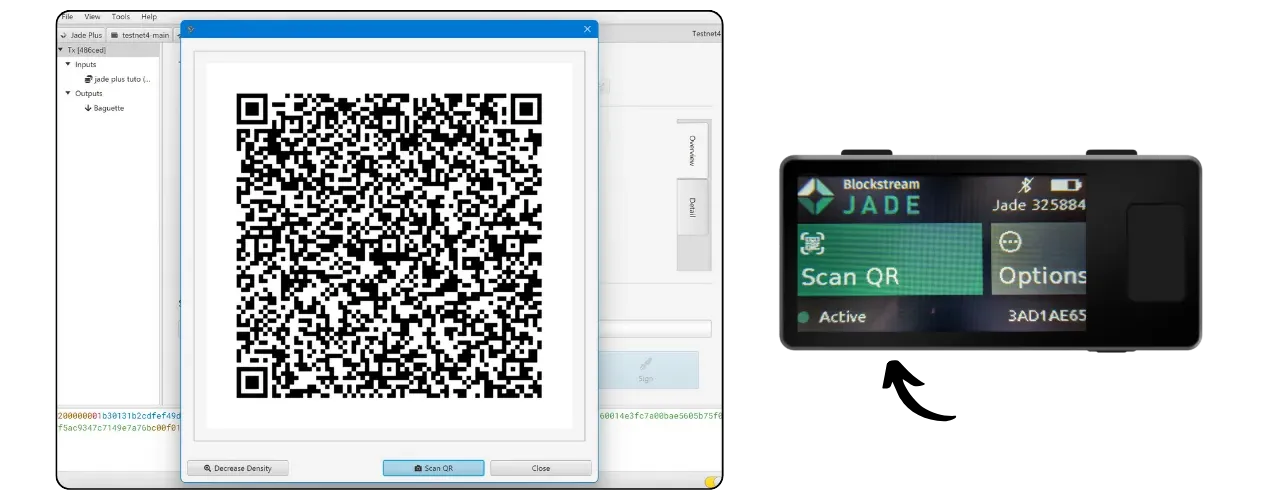Select the jade plus tuto input item

click(118, 79)
